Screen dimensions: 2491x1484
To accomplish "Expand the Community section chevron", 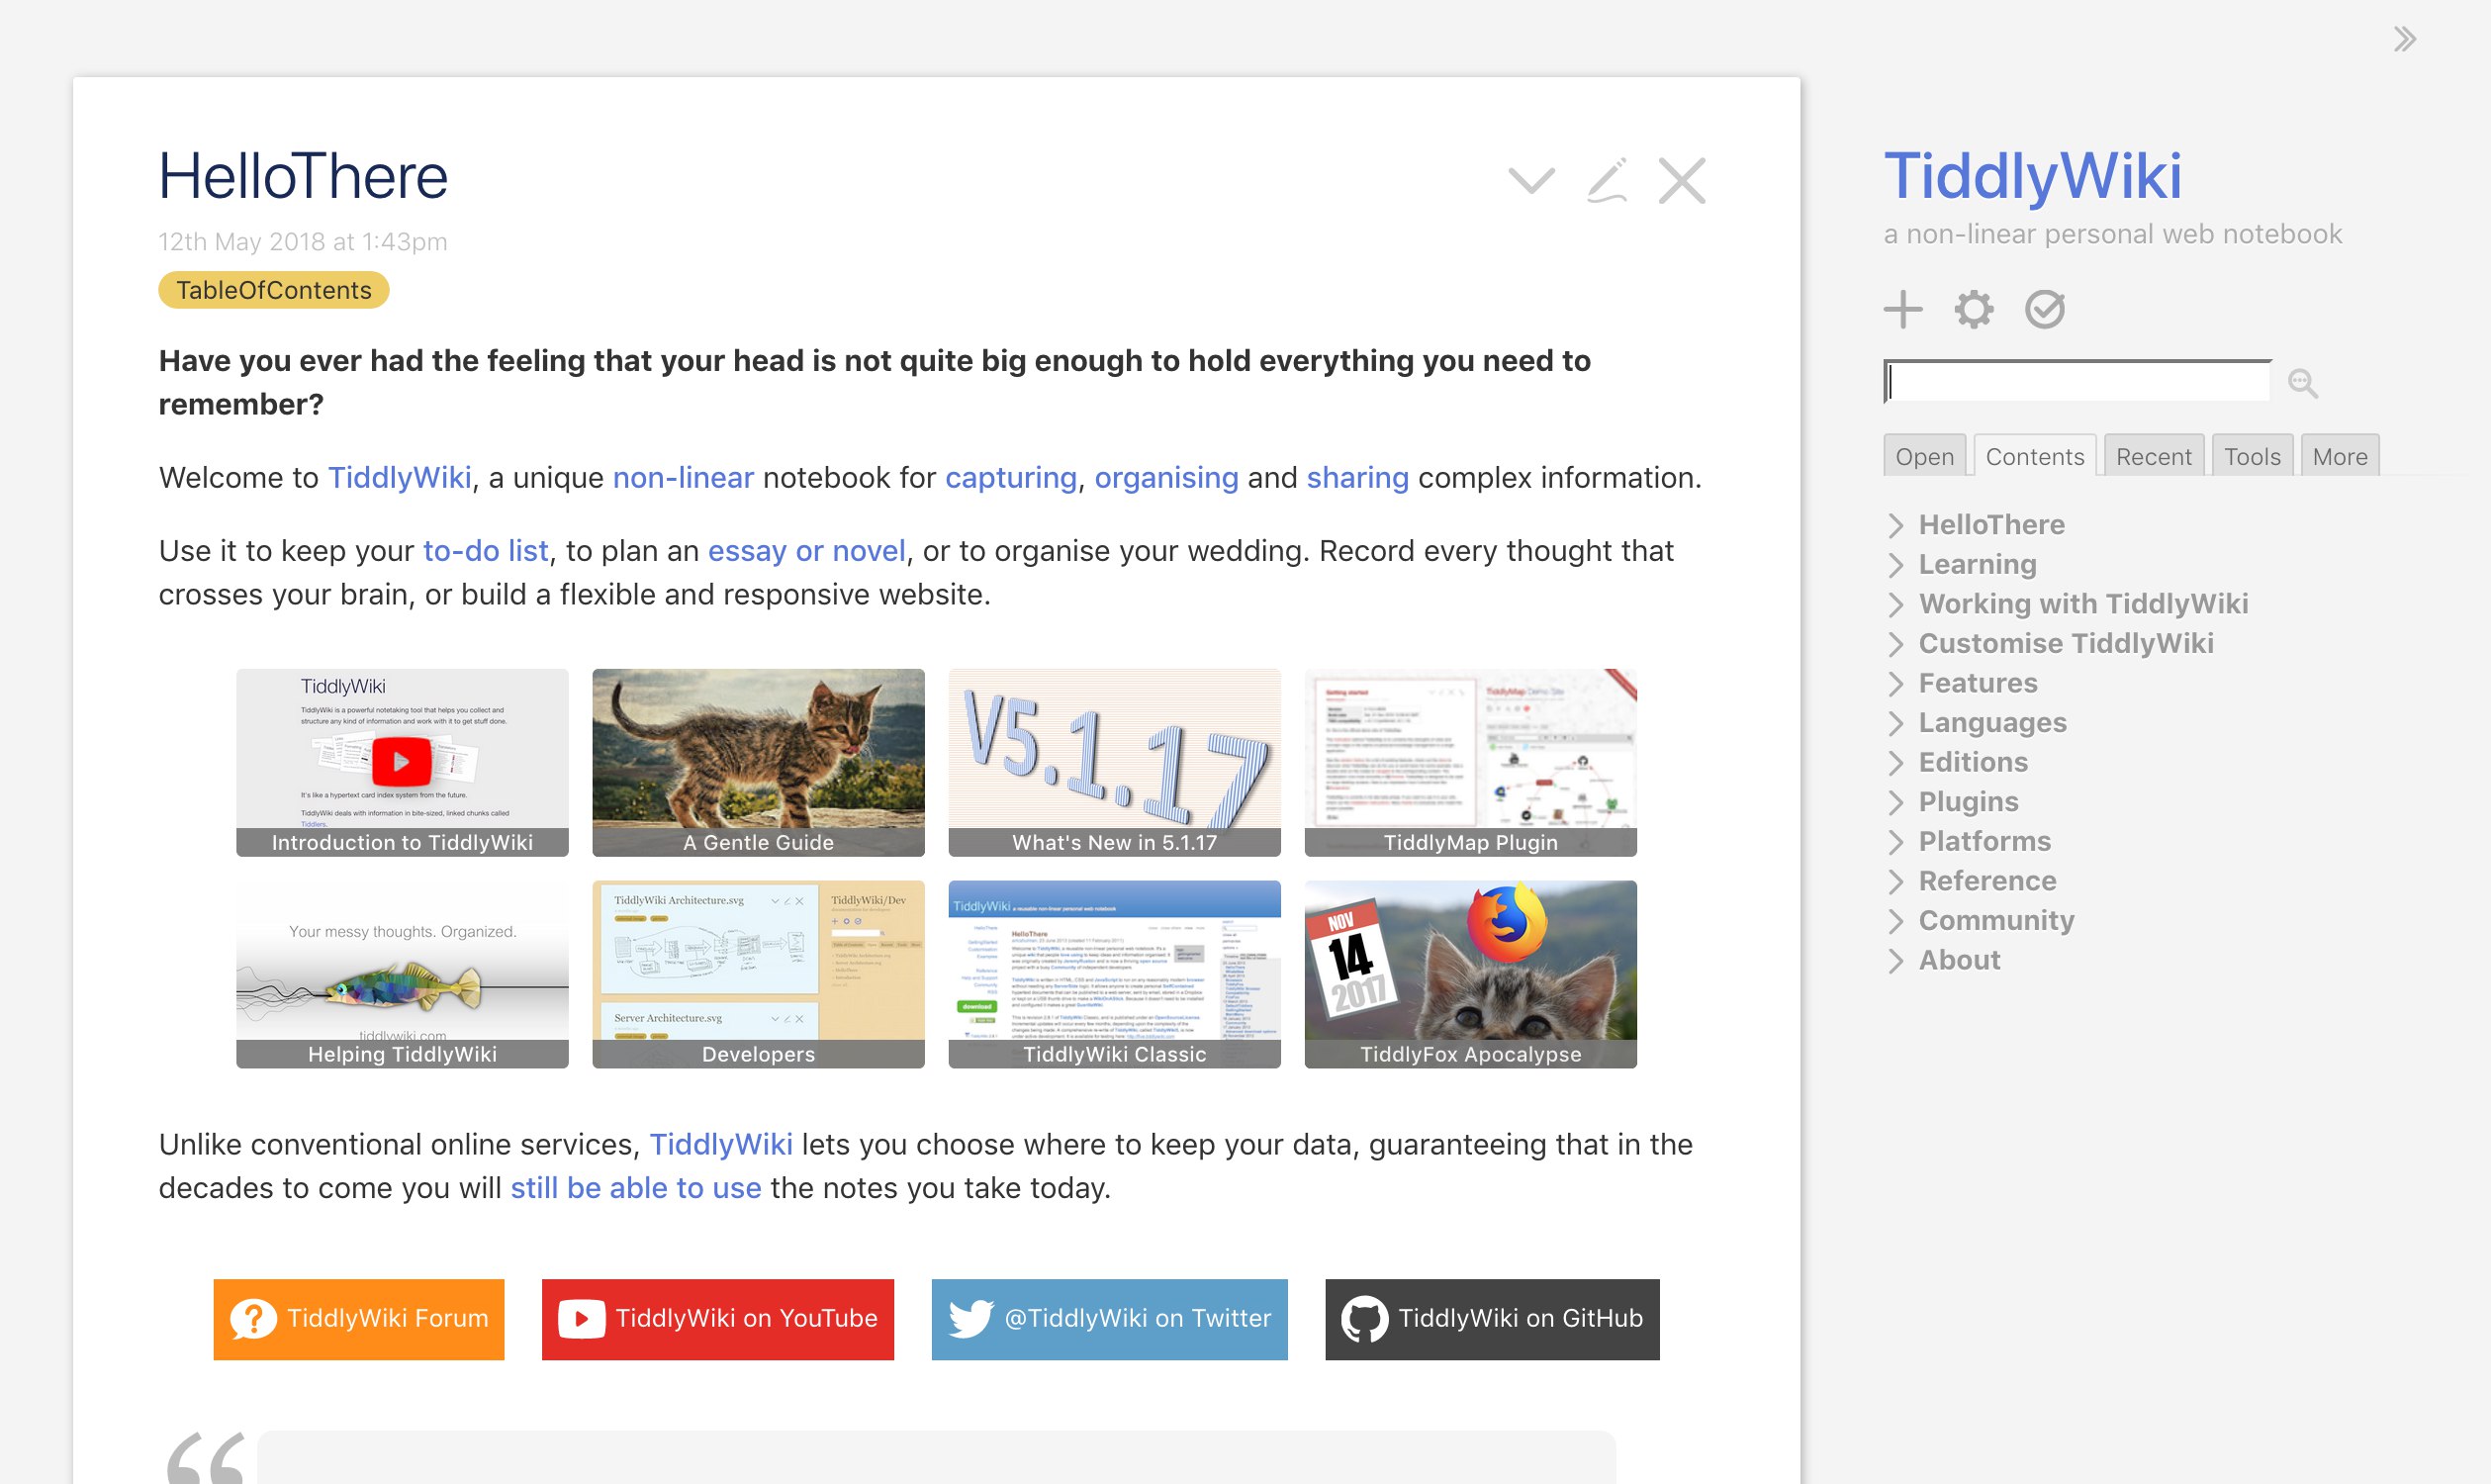I will (1896, 921).
